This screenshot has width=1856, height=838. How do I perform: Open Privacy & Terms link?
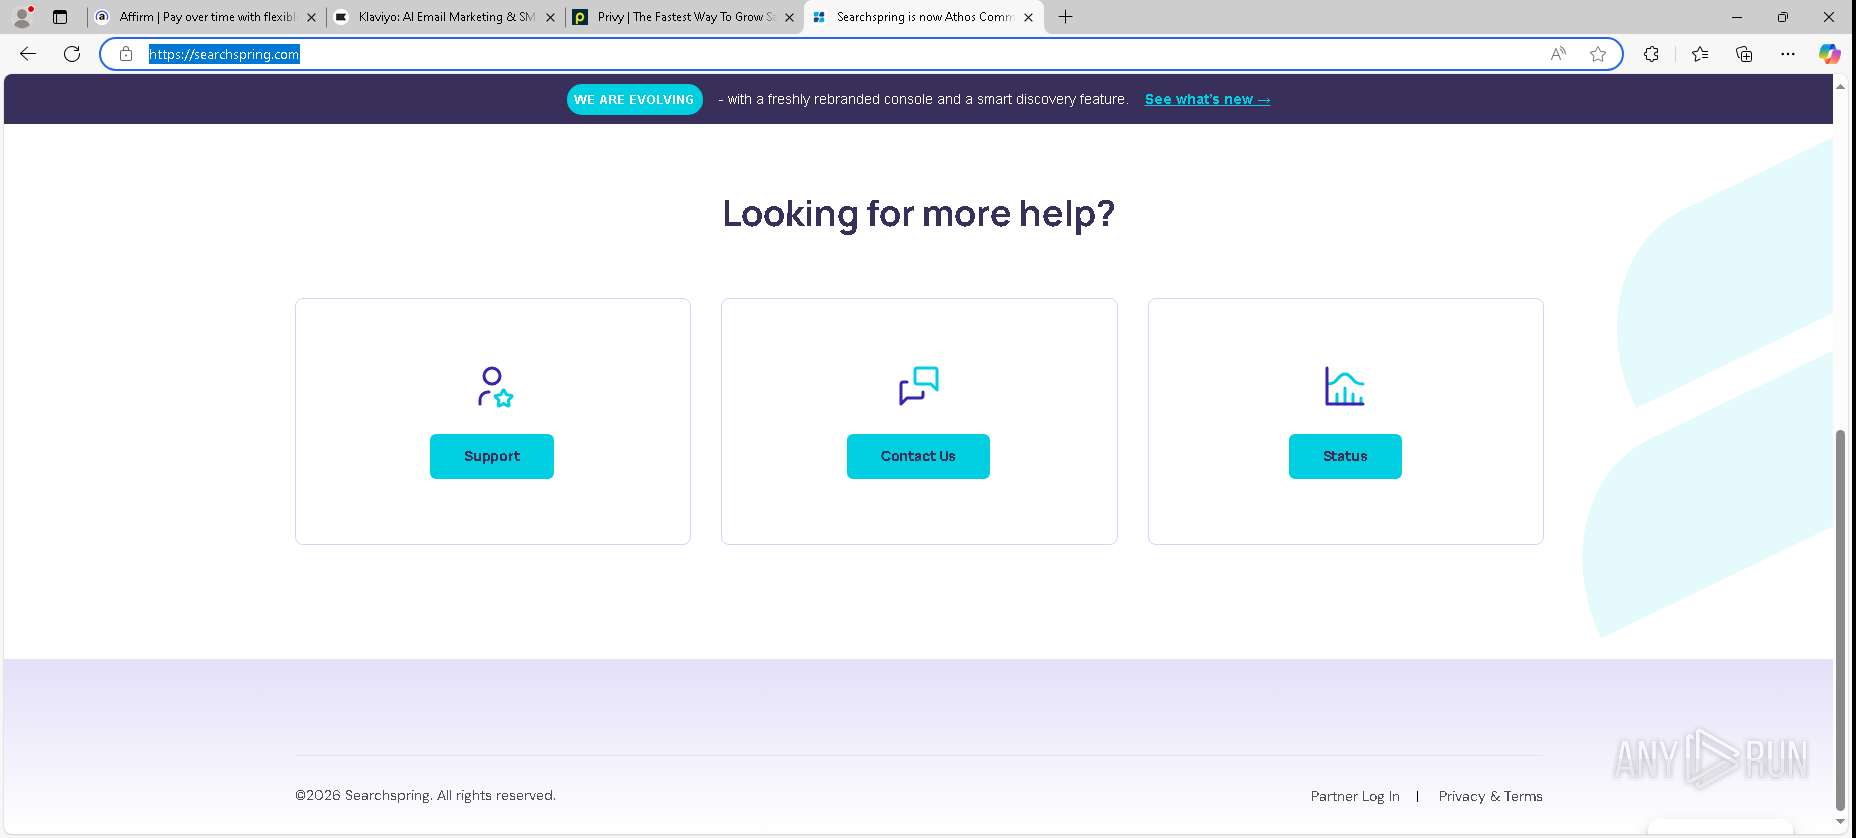[x=1490, y=796]
